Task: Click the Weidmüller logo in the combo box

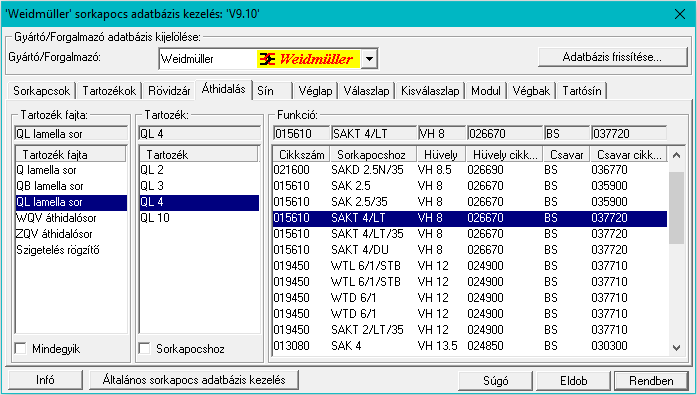Action: [x=308, y=59]
